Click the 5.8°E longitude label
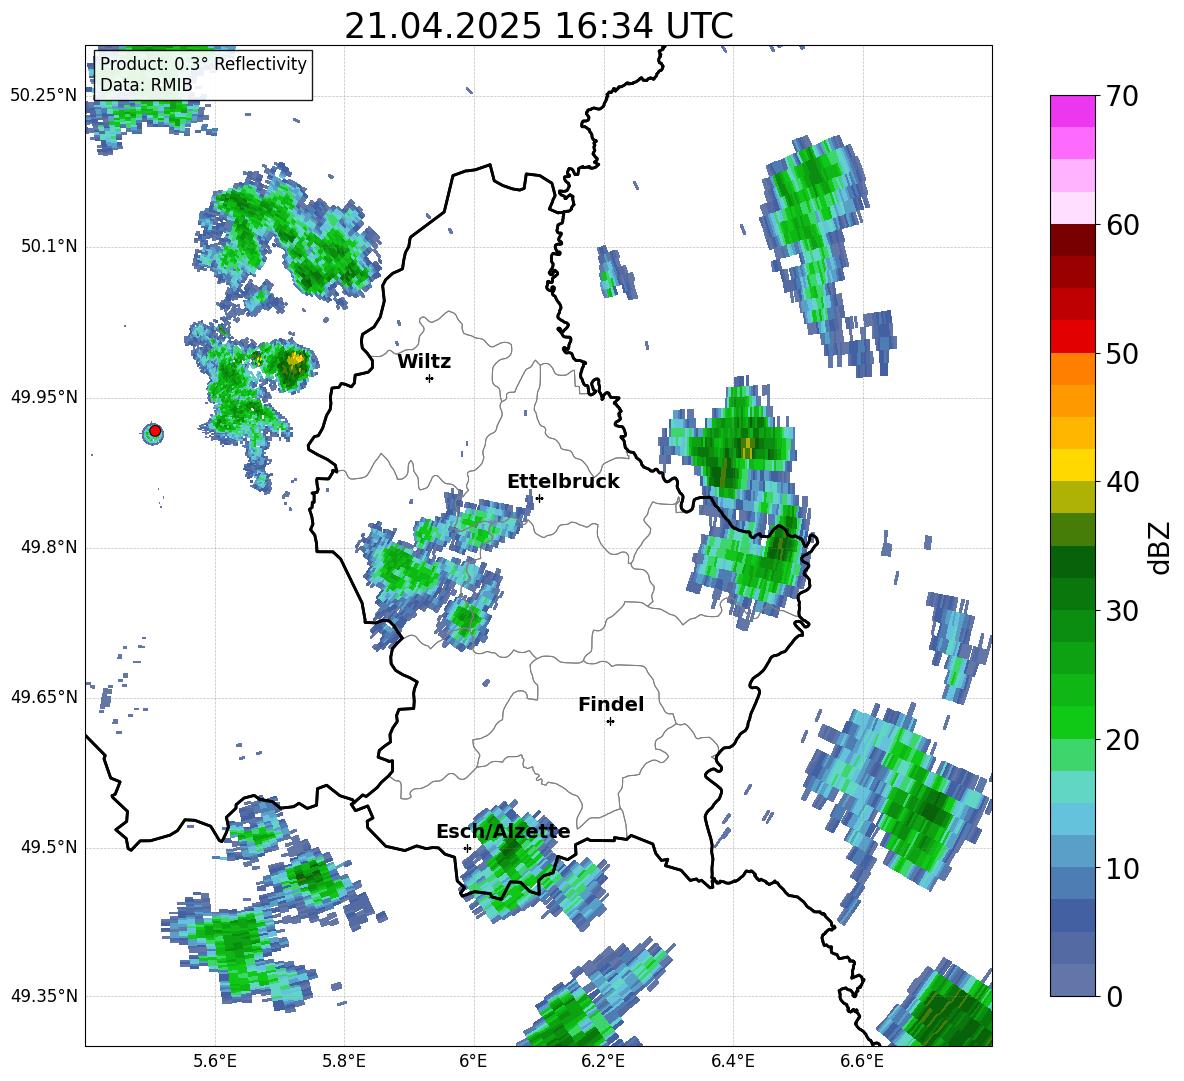Image resolution: width=1184 pixels, height=1081 pixels. [x=344, y=1061]
